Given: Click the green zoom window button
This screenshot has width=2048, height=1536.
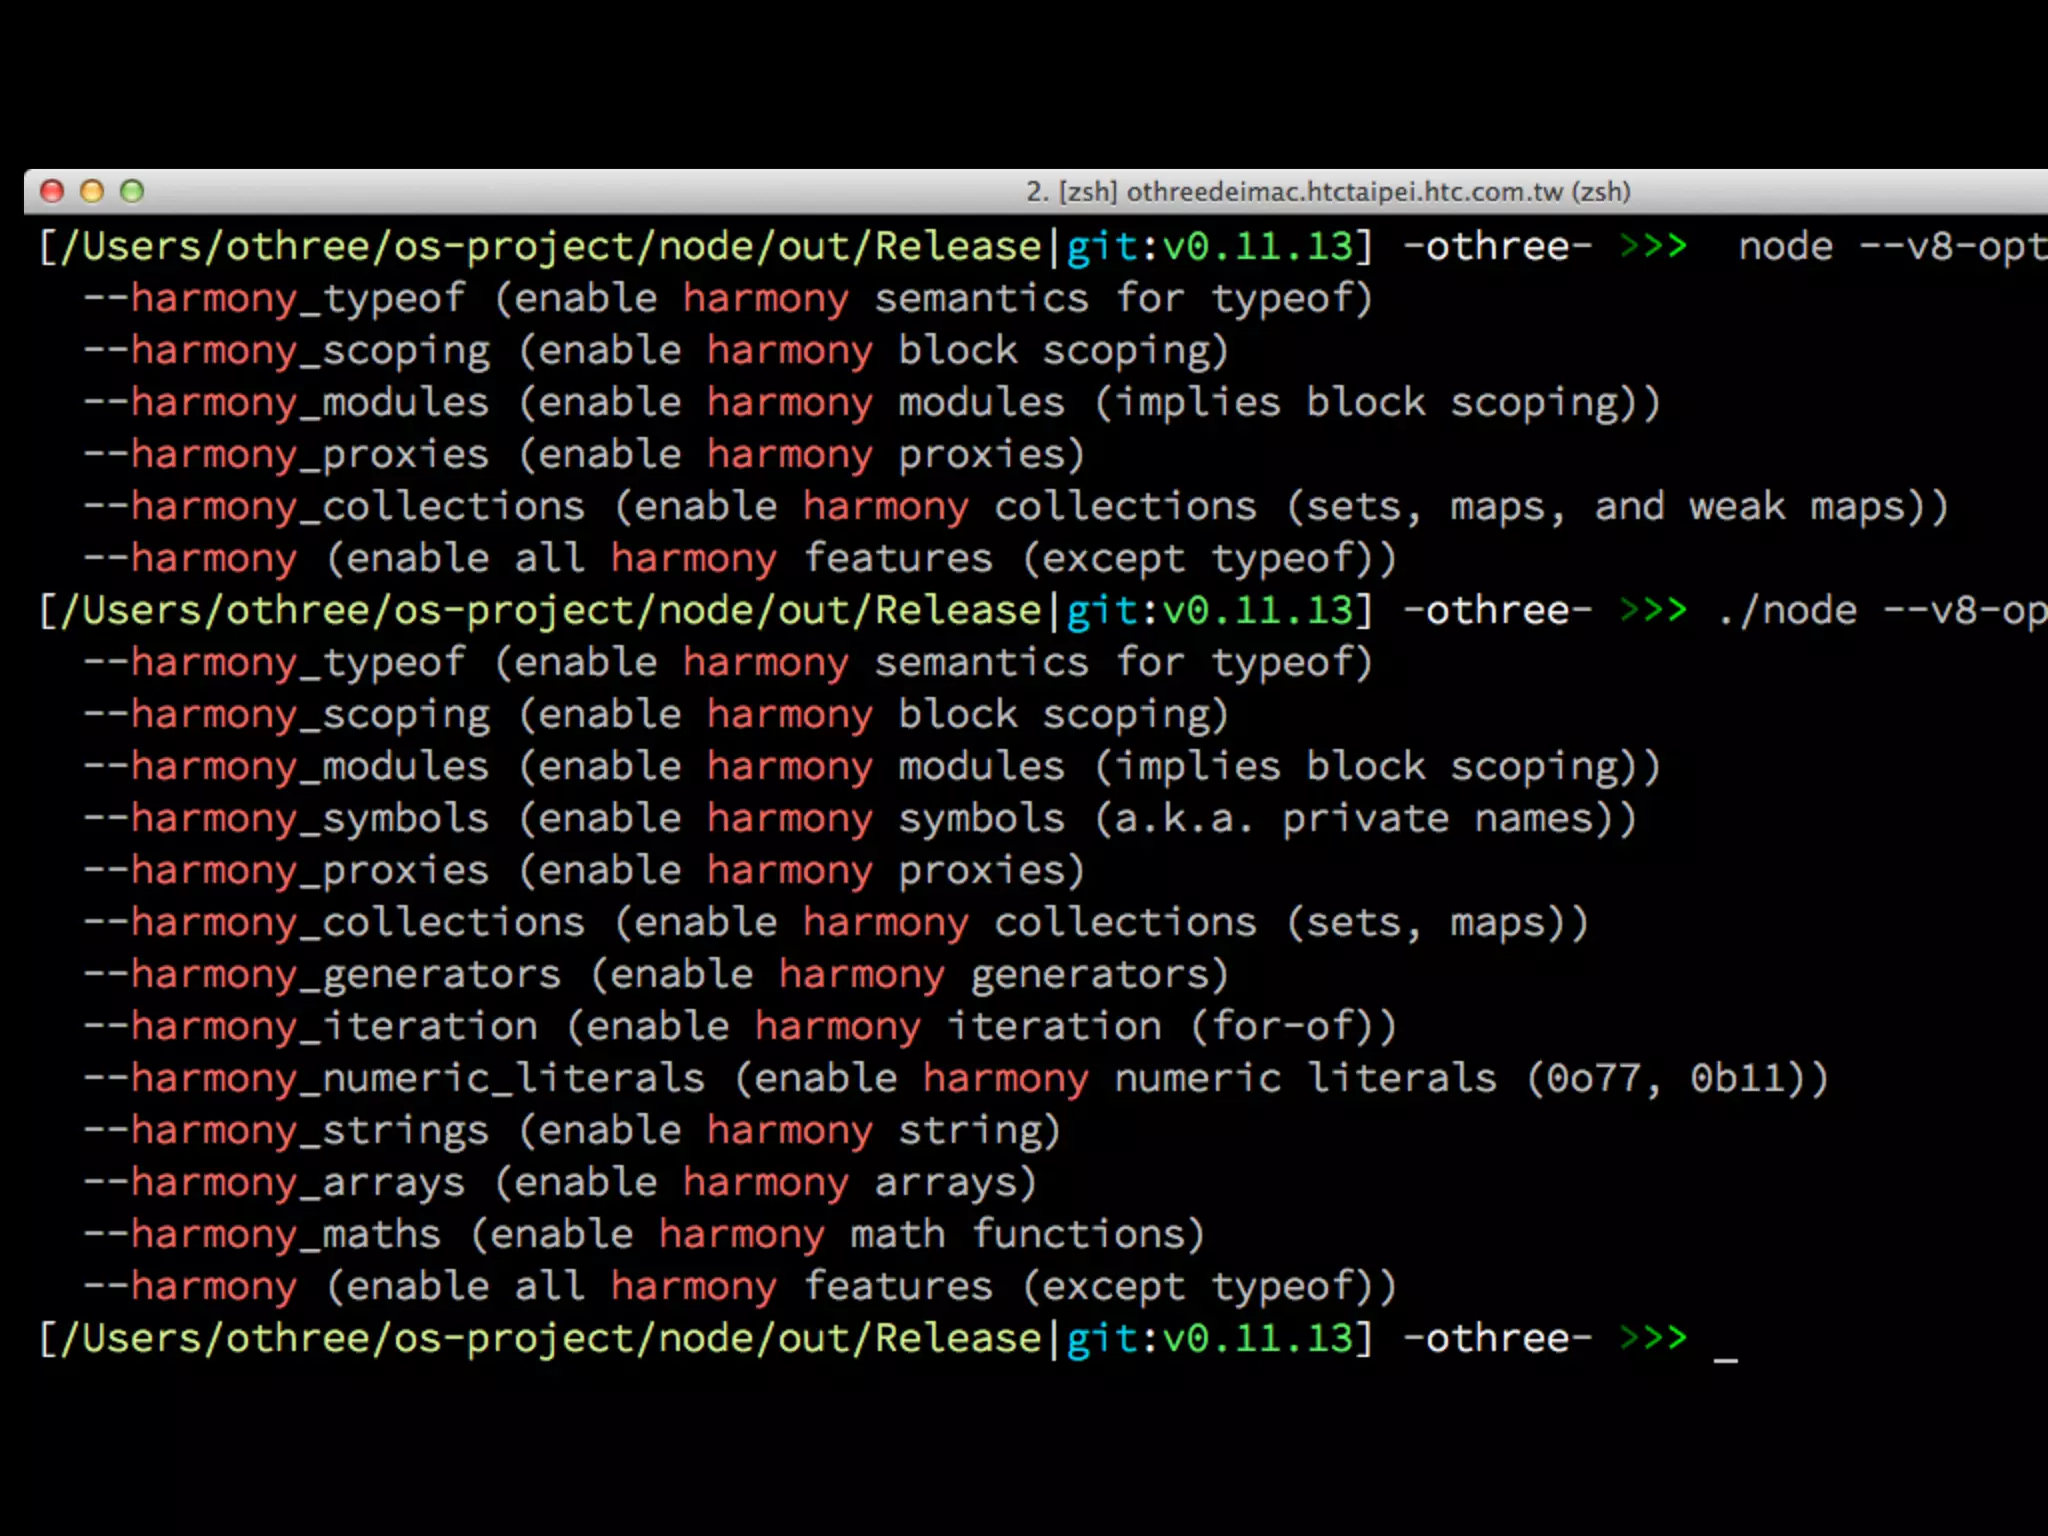Looking at the screenshot, I should [132, 191].
